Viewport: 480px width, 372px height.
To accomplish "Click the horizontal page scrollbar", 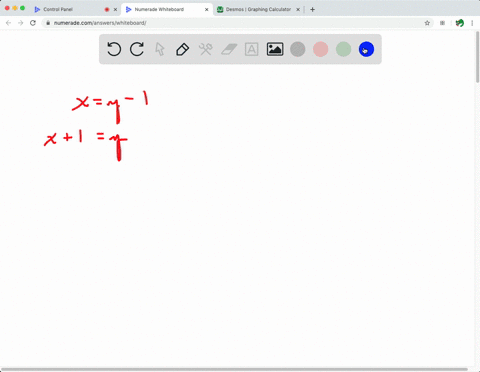I will click(x=235, y=369).
